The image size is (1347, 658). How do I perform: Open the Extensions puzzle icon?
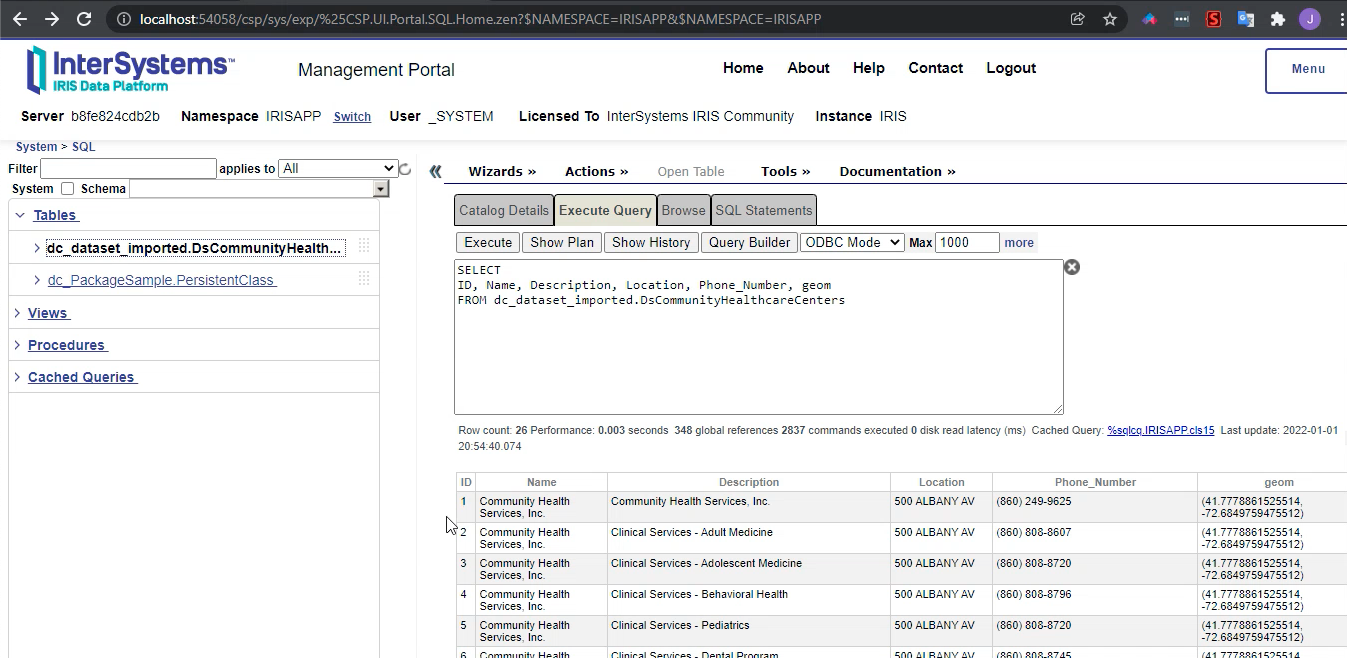click(1277, 19)
